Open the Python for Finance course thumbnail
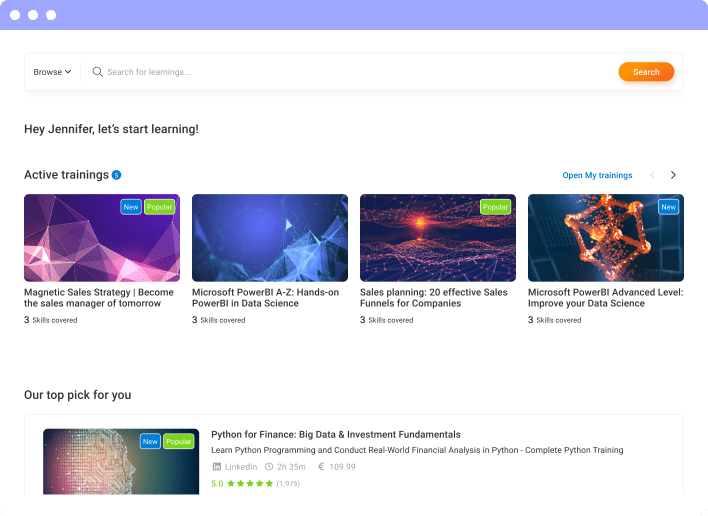Viewport: 708px width, 516px height. (x=121, y=461)
